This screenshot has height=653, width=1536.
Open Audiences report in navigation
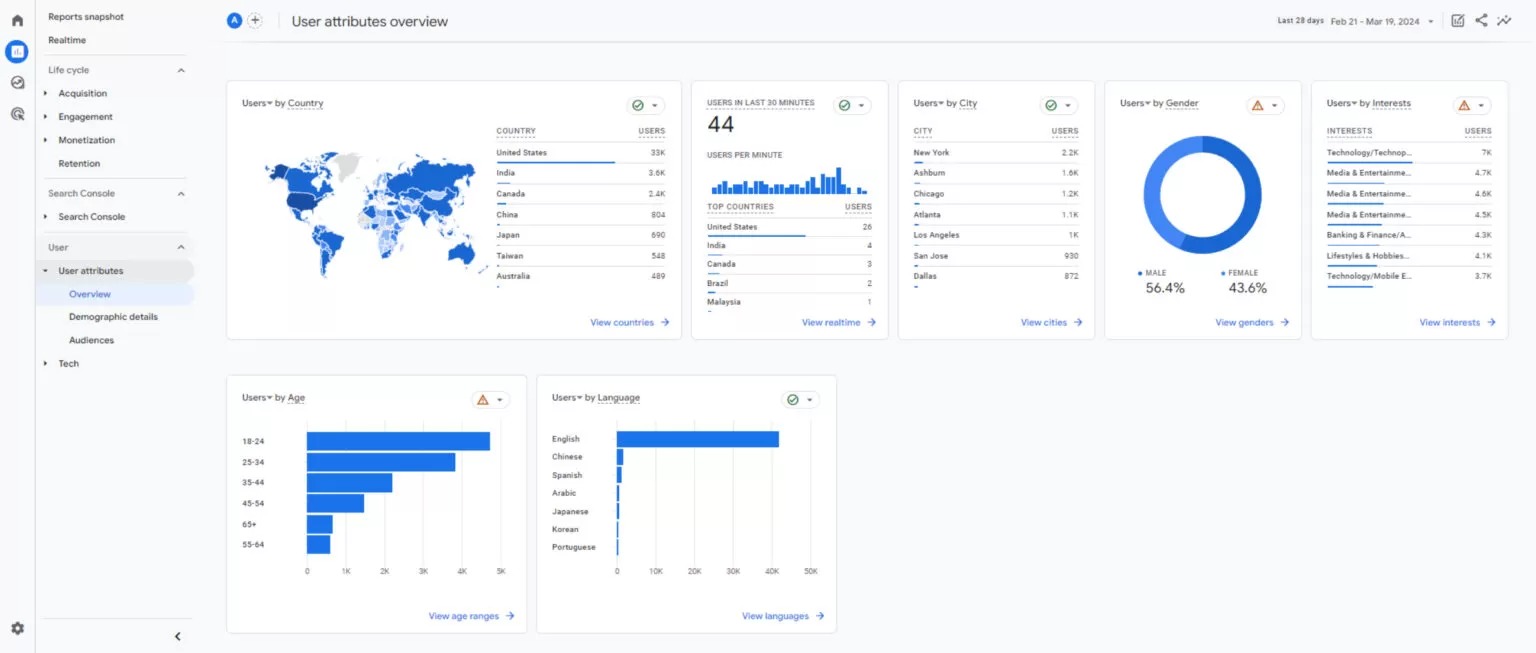pos(91,340)
